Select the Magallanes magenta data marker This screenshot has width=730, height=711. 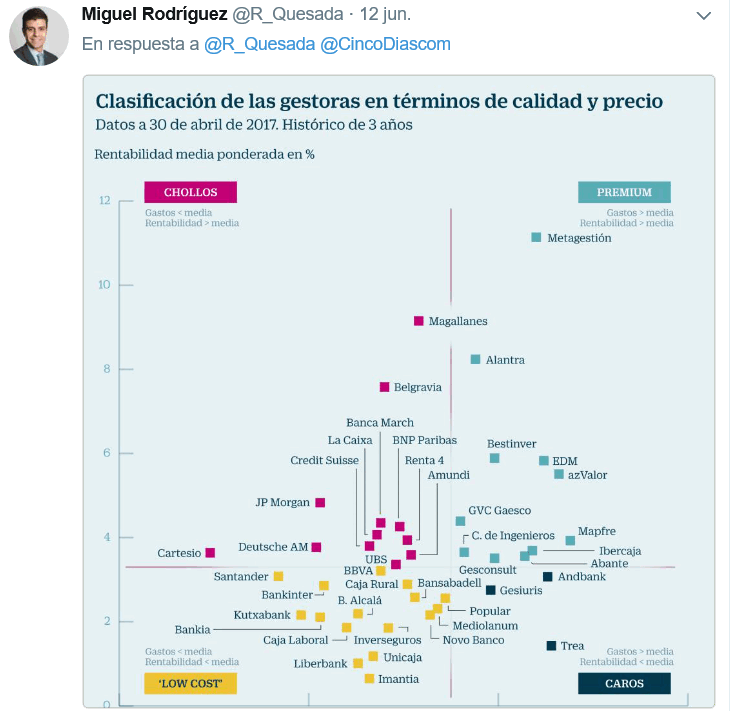coord(419,320)
